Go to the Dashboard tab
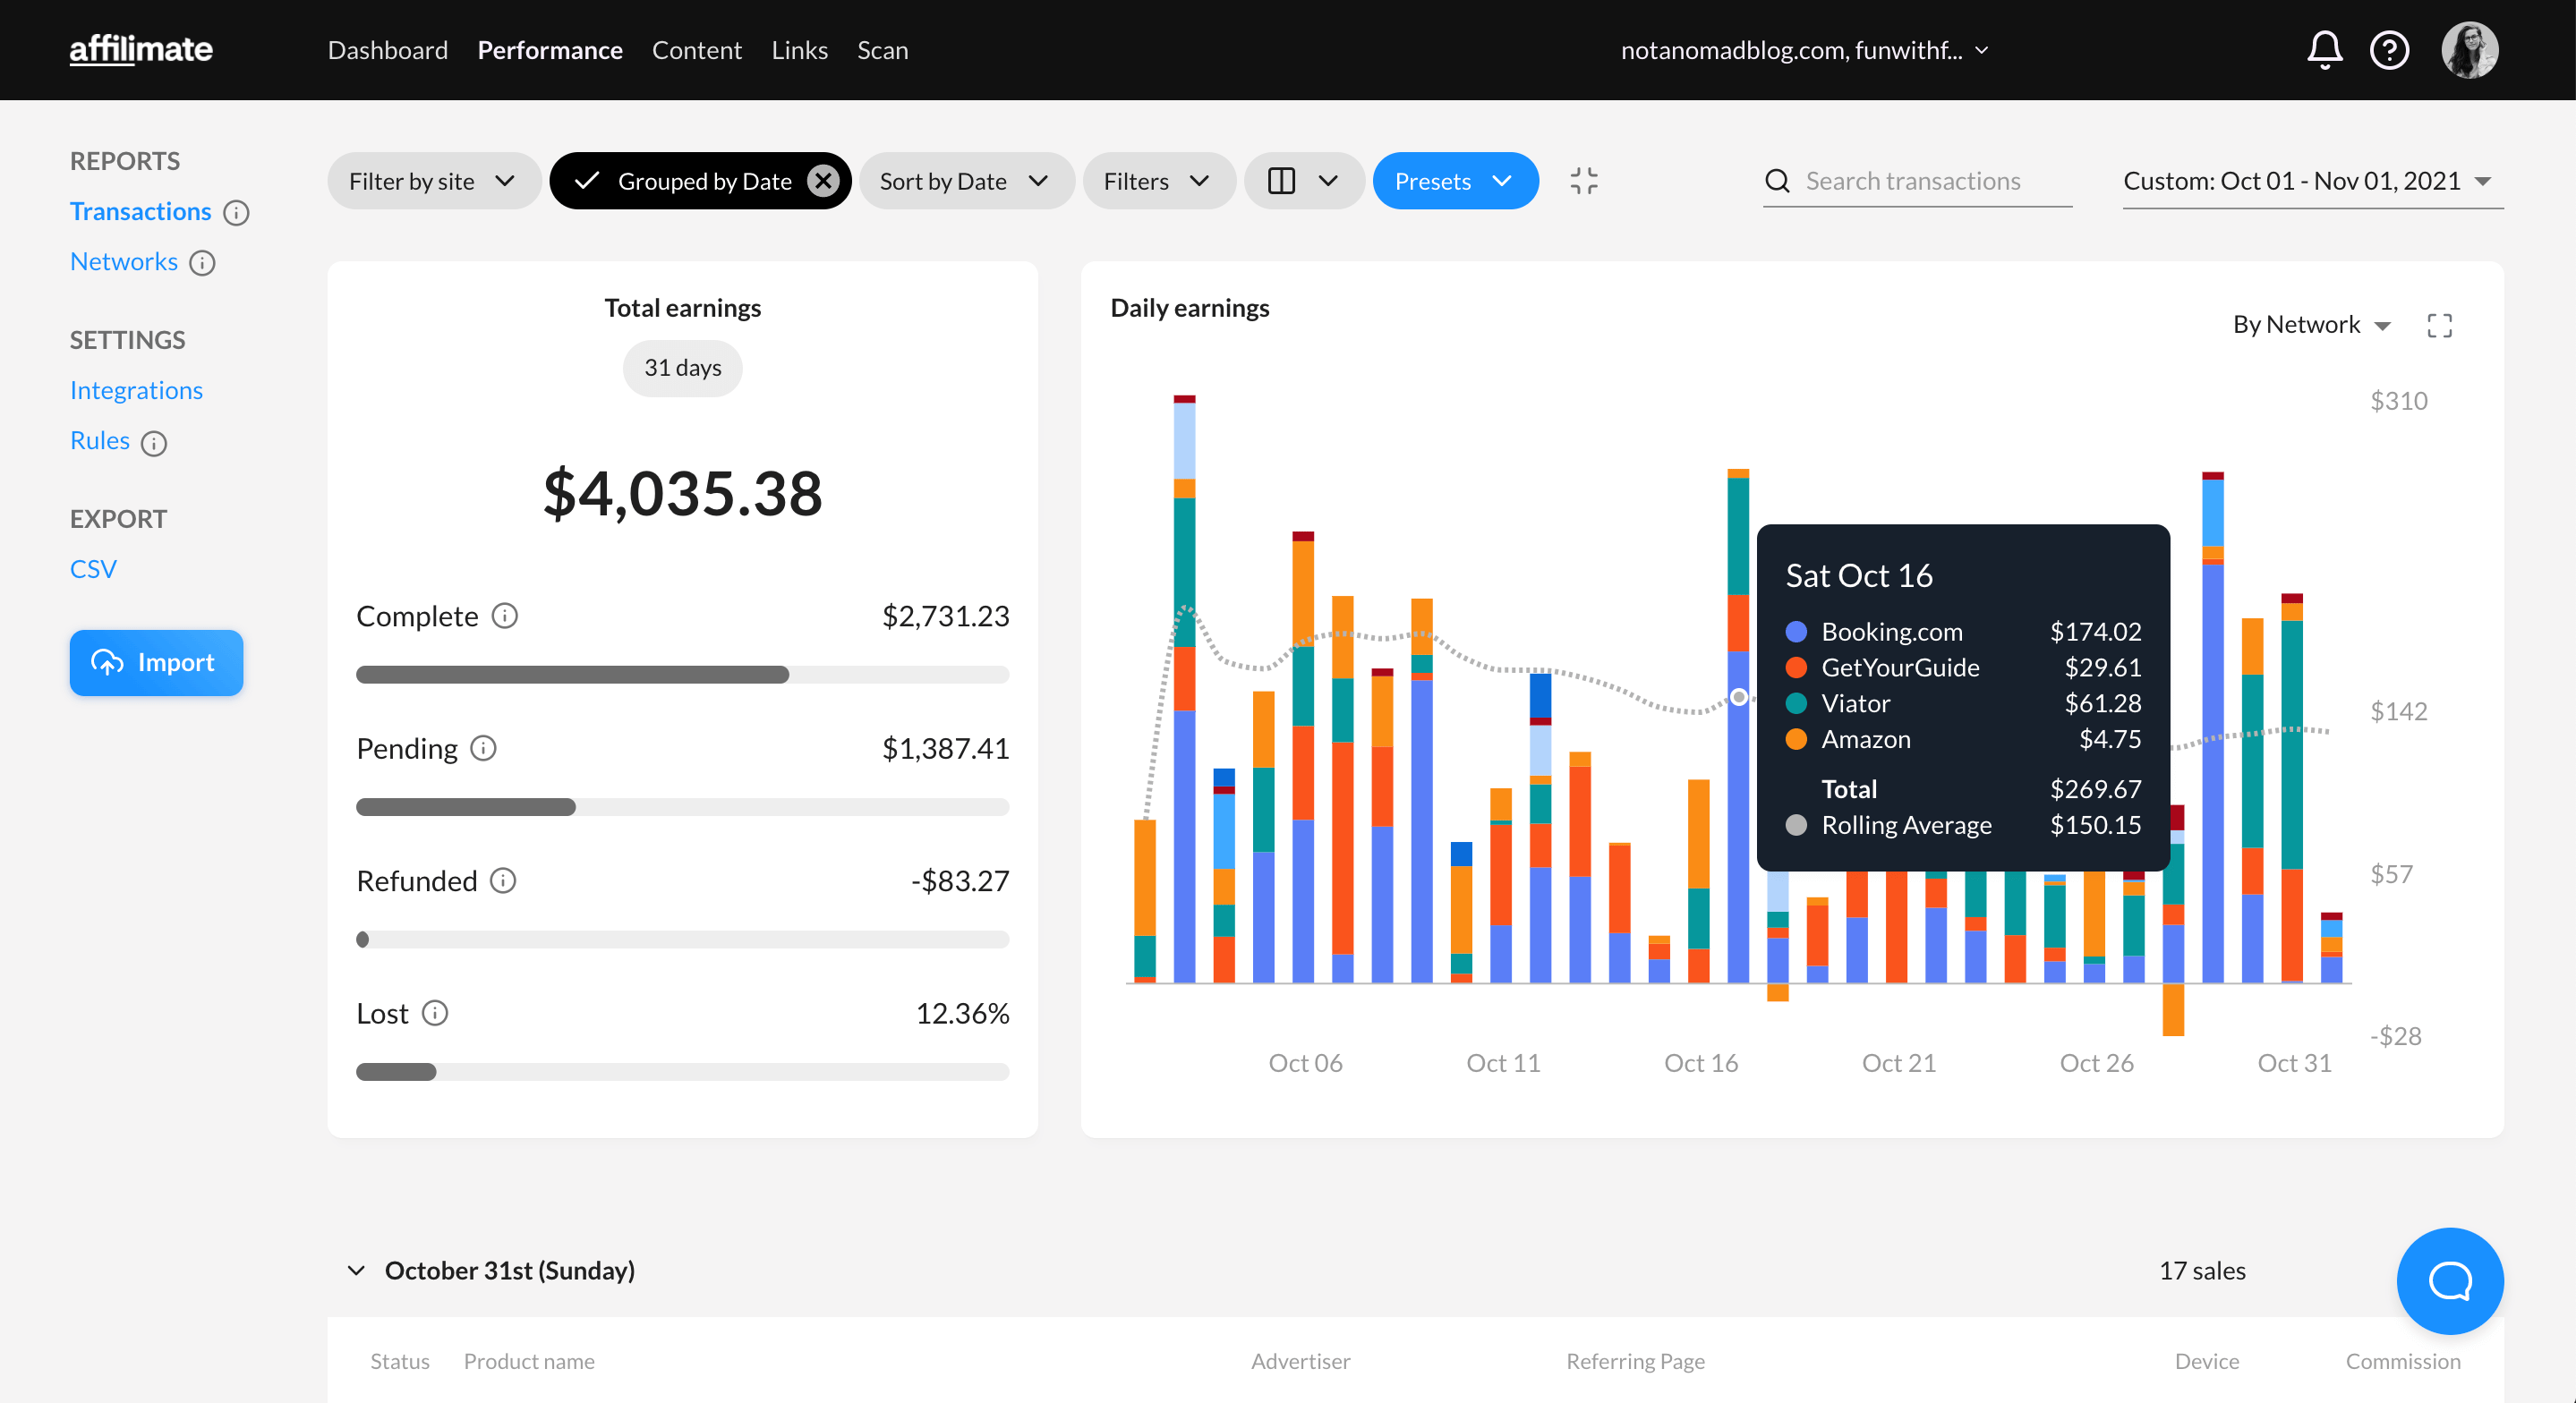 [x=388, y=50]
